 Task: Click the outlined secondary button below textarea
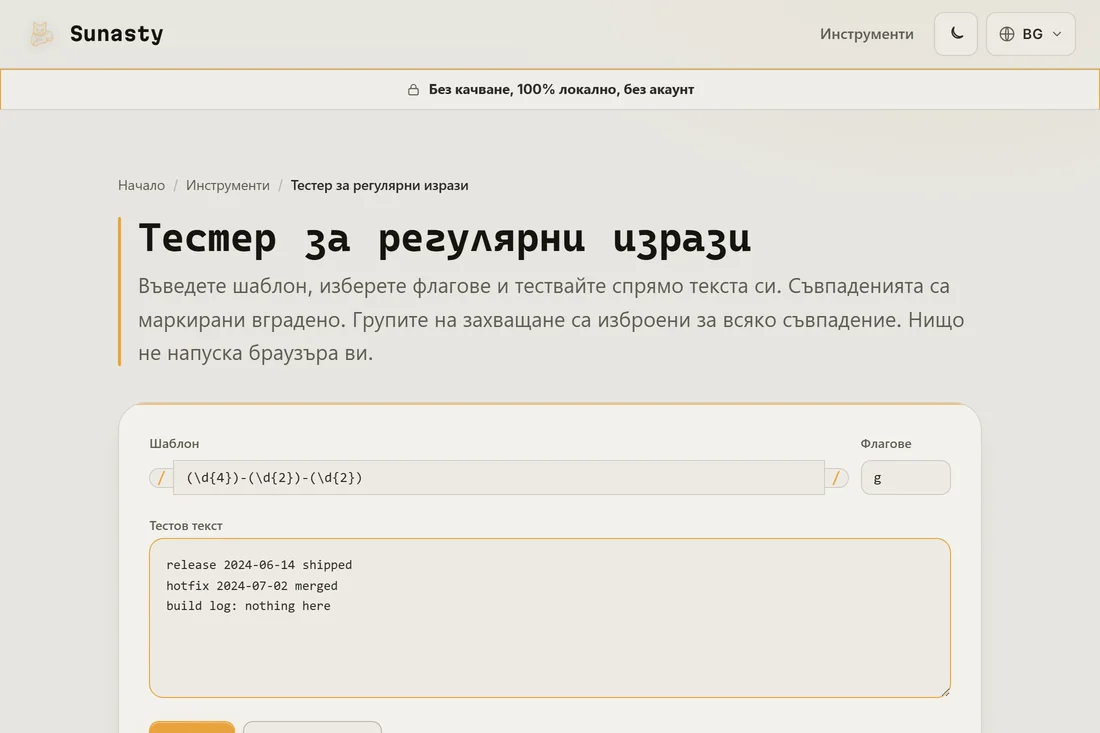coord(312,727)
